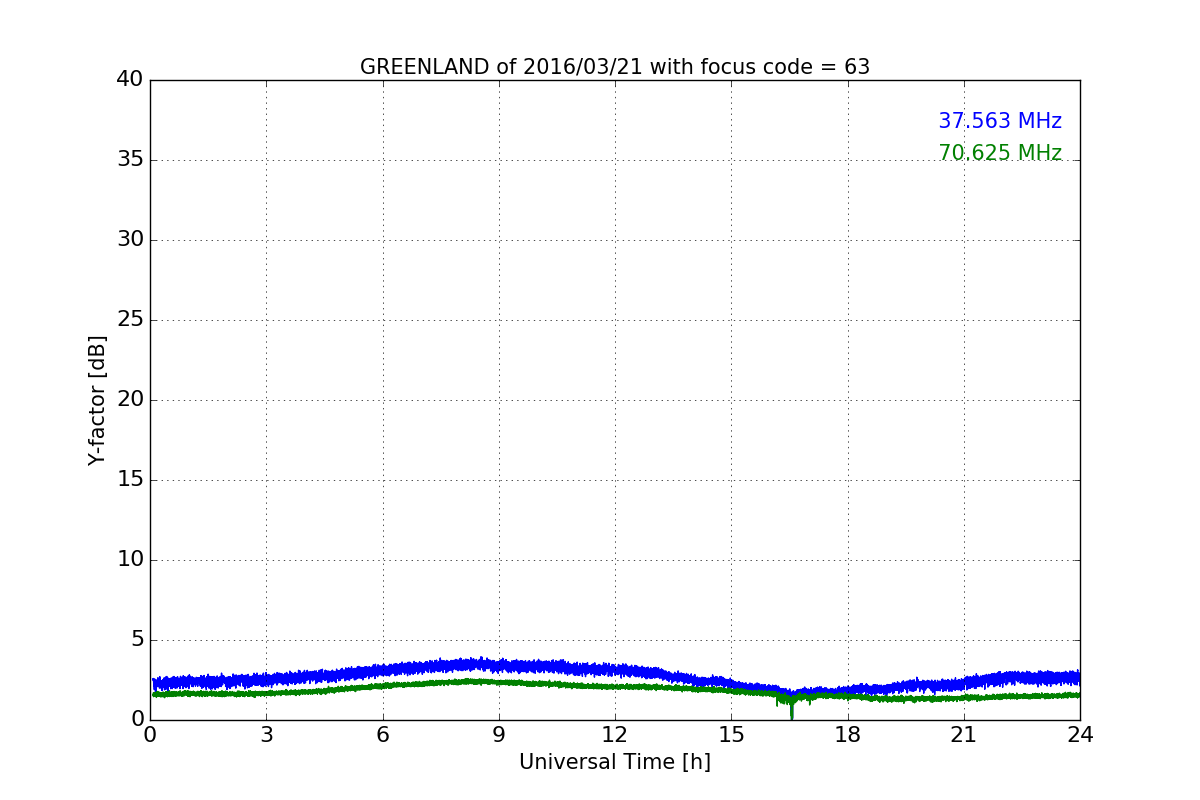Click the y-axis tick label 5

137,639
